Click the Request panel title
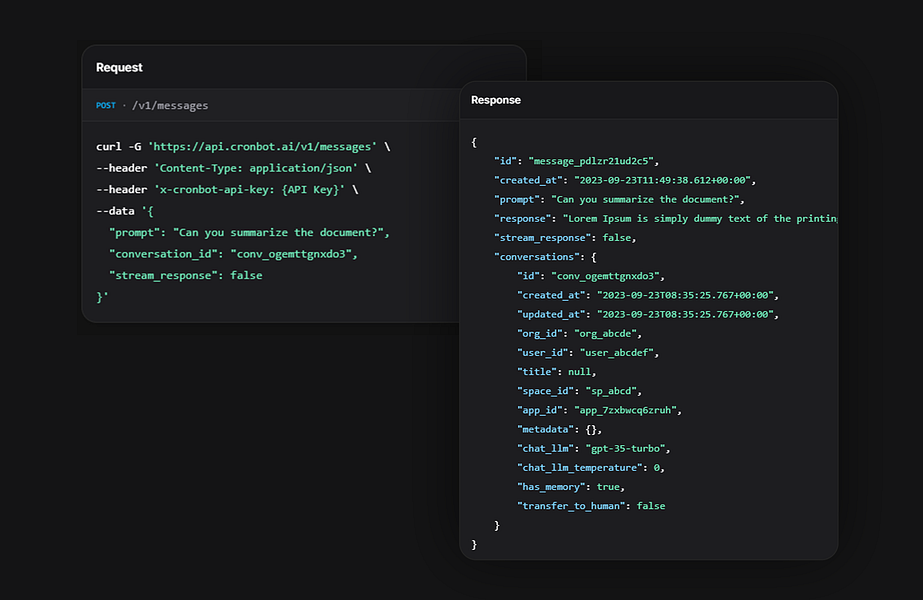Viewport: 923px width, 600px height. (x=119, y=68)
